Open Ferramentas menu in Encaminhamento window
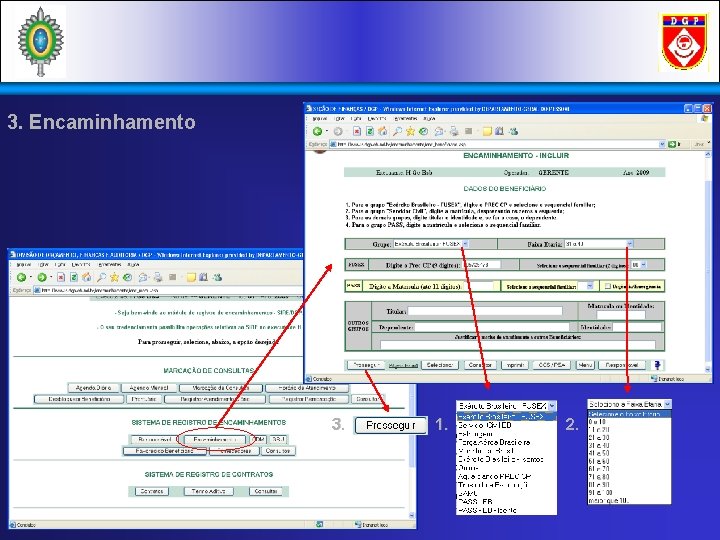This screenshot has height=540, width=720. coord(405,118)
